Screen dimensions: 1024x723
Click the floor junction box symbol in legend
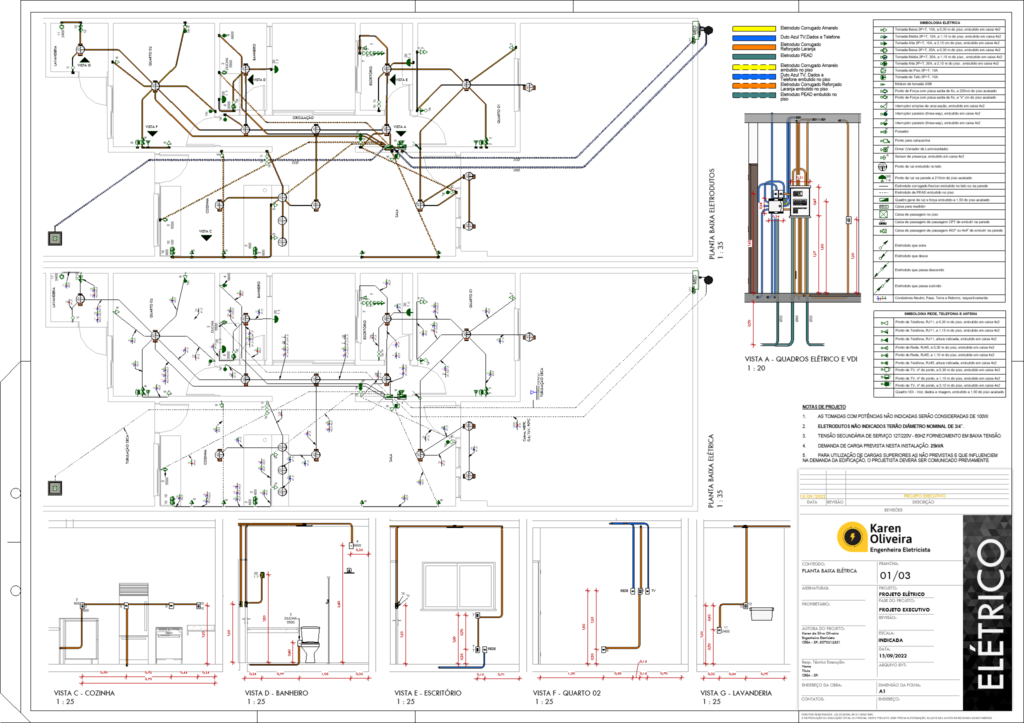(883, 215)
